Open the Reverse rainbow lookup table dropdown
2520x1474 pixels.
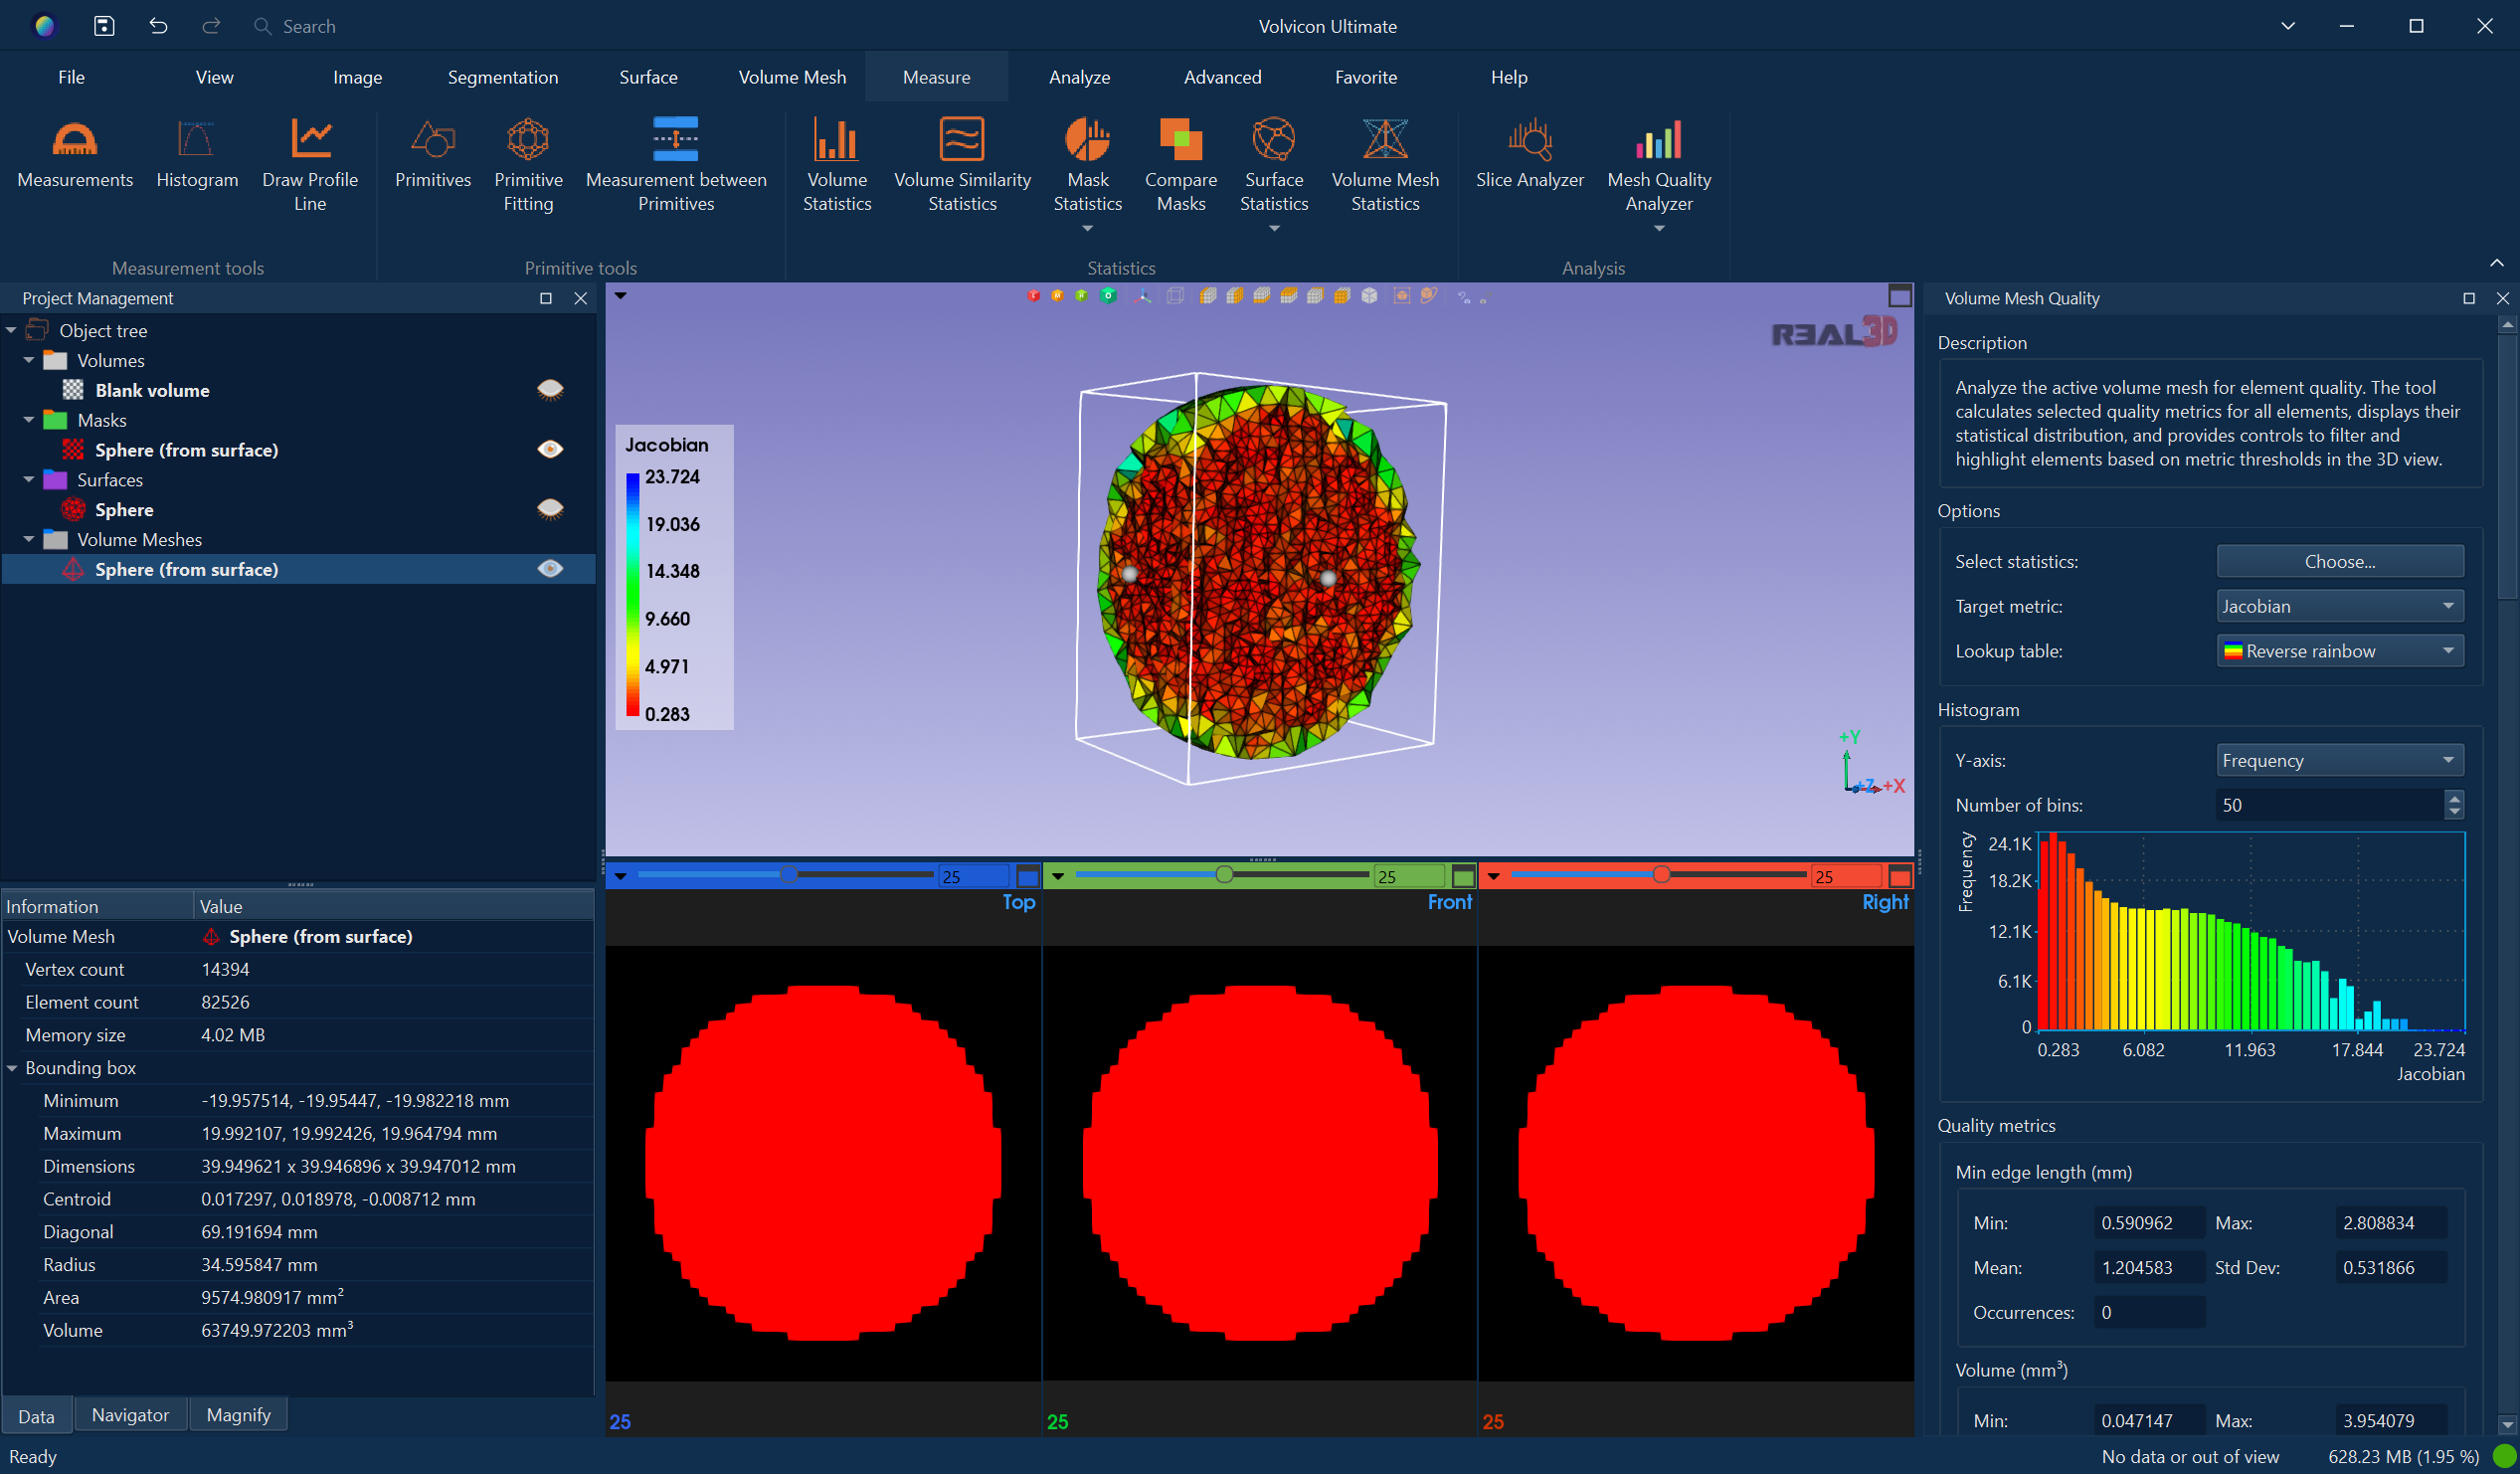2338,651
